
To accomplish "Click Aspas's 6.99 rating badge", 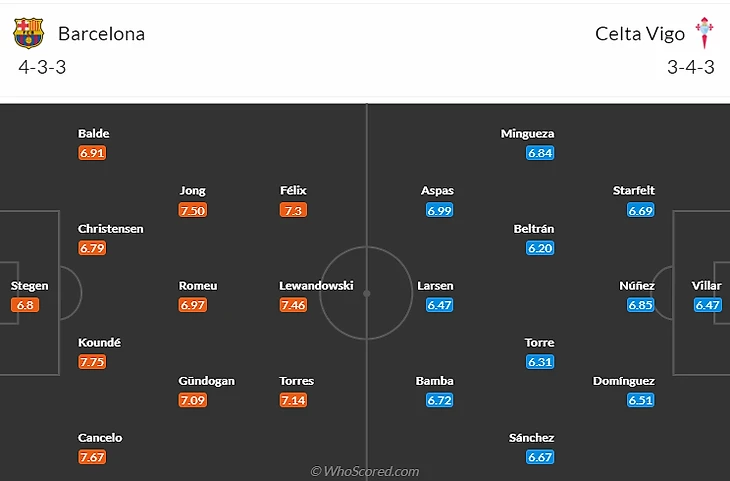I will [x=440, y=210].
